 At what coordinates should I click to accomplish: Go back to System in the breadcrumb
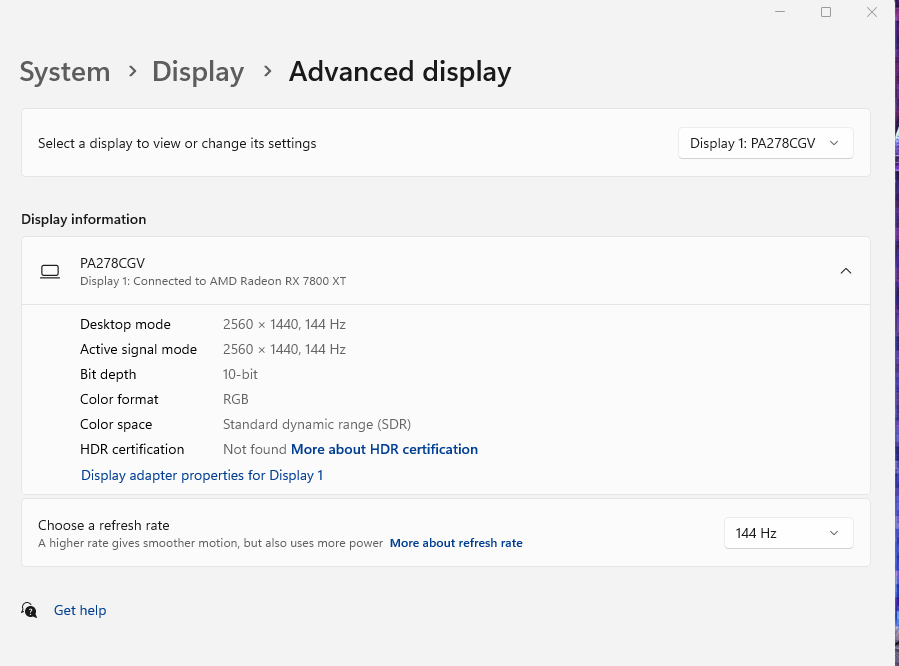click(x=65, y=72)
